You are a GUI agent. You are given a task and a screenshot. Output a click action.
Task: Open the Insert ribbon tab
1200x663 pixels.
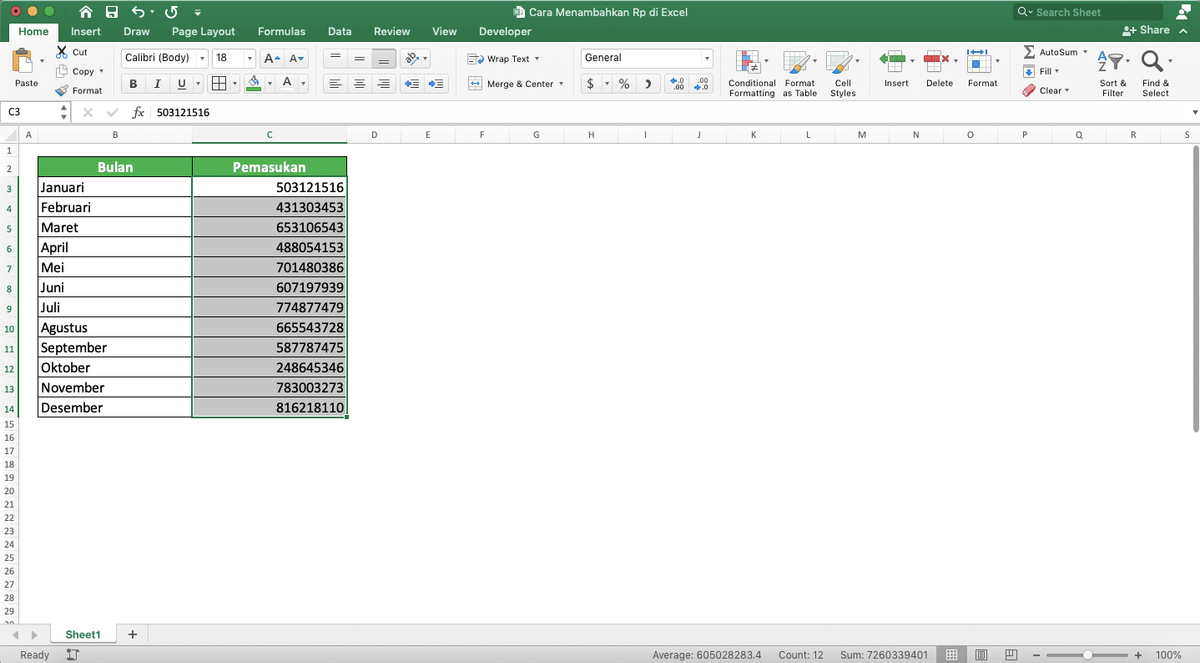[x=85, y=31]
